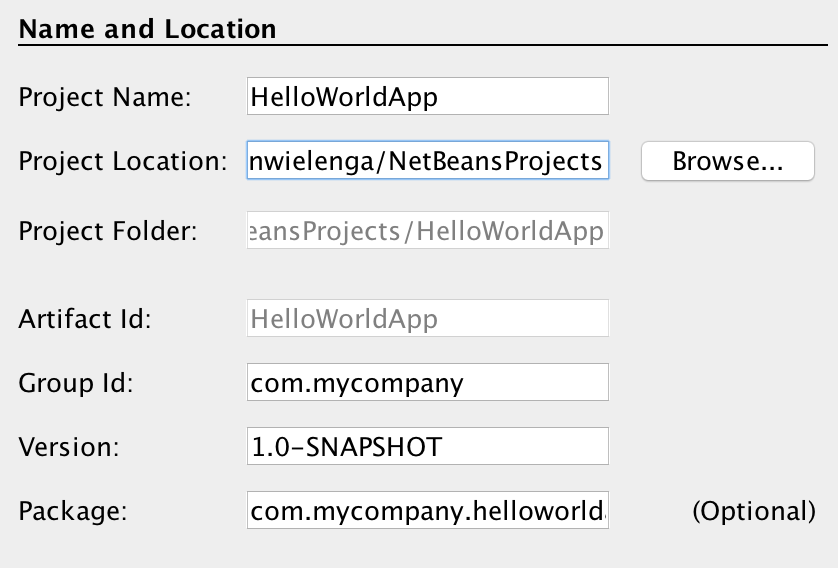Focus the Group Id input box
The image size is (838, 568).
(x=427, y=383)
